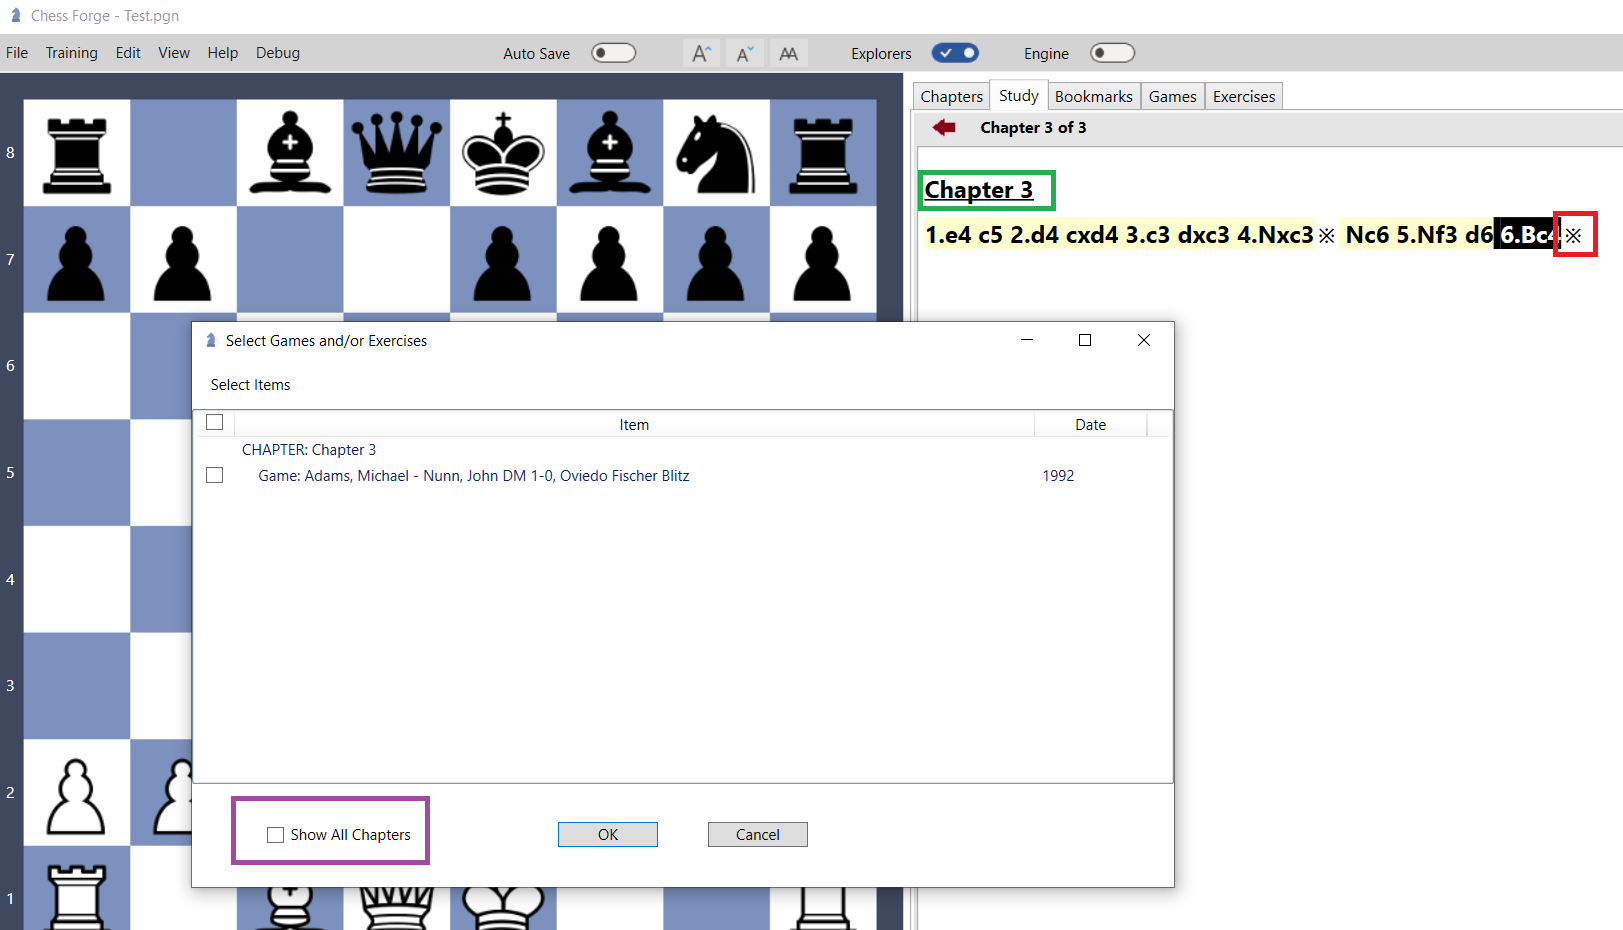Image resolution: width=1623 pixels, height=930 pixels.
Task: Click the fork marker after 4.Nxc3
Action: (x=1327, y=235)
